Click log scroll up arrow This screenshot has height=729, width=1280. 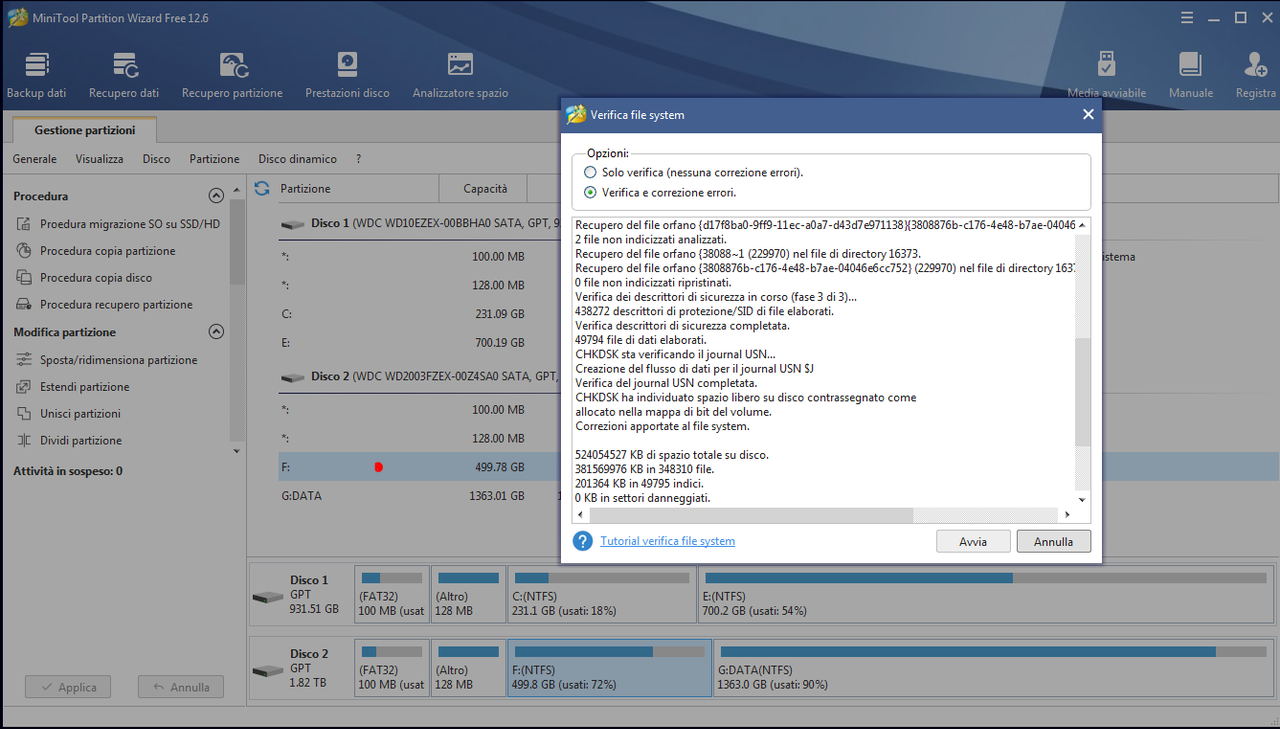pos(1082,225)
